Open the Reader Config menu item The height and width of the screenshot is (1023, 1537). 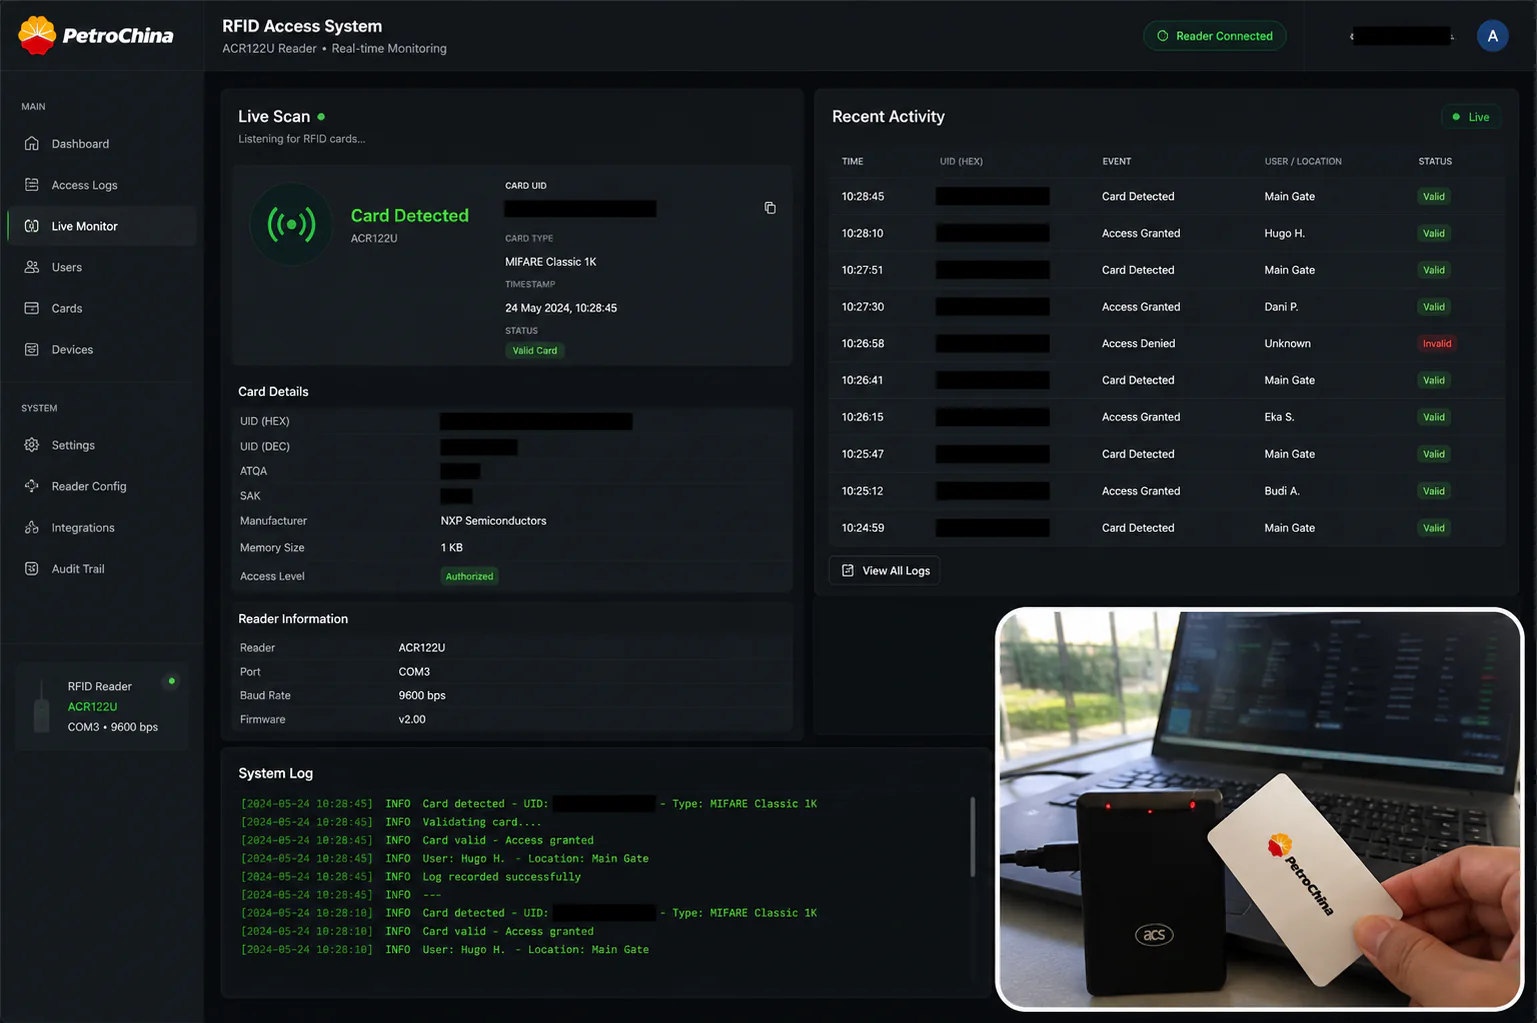pyautogui.click(x=101, y=486)
